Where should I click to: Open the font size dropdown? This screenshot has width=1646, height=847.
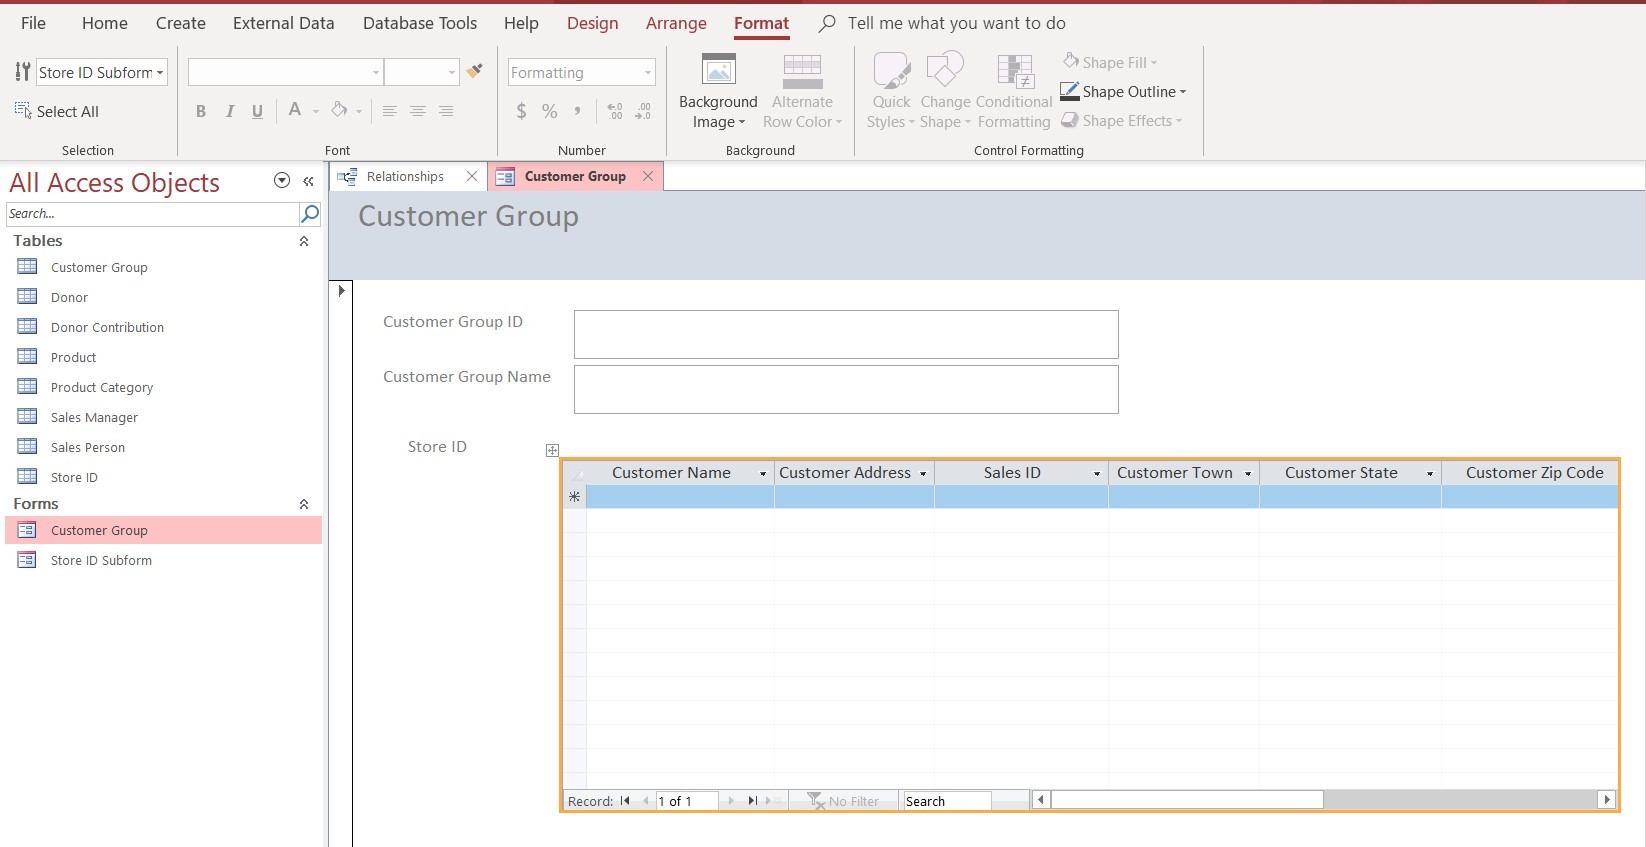[451, 72]
